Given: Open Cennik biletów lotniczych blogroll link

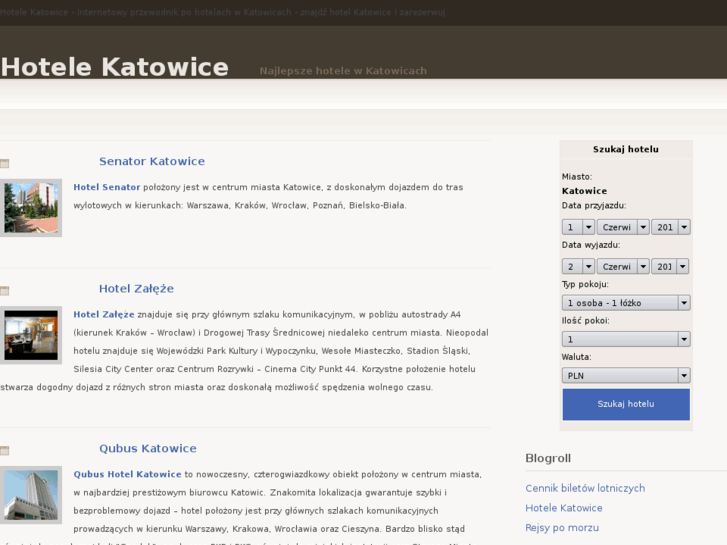Looking at the screenshot, I should click(585, 488).
